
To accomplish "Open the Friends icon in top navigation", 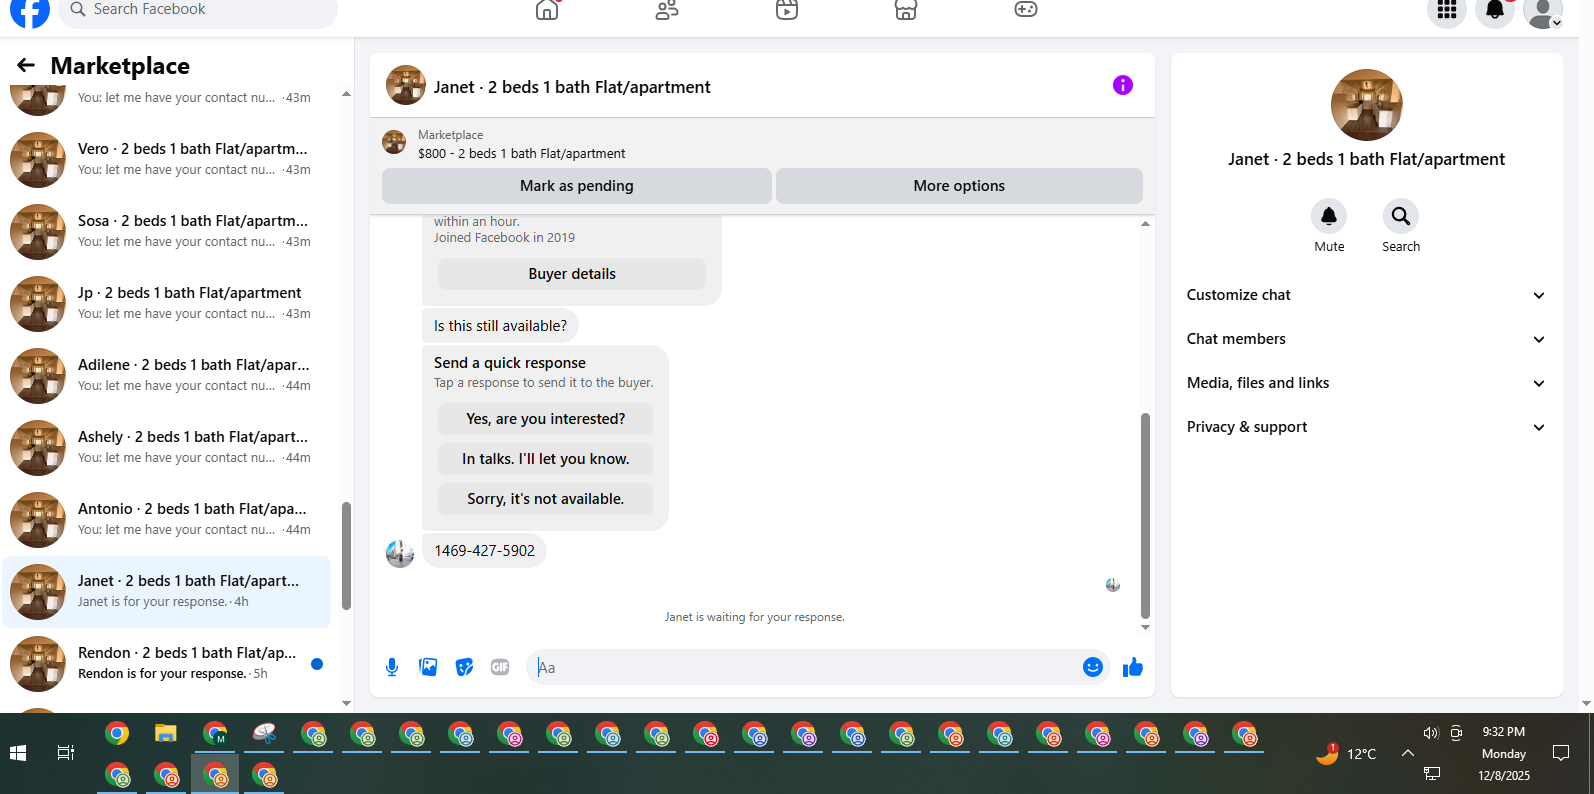I will (x=667, y=10).
